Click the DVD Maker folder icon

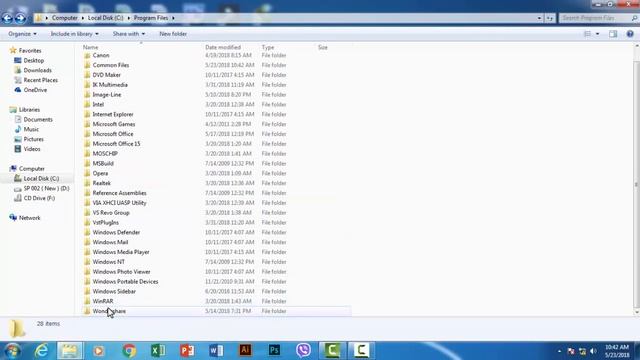(87, 75)
